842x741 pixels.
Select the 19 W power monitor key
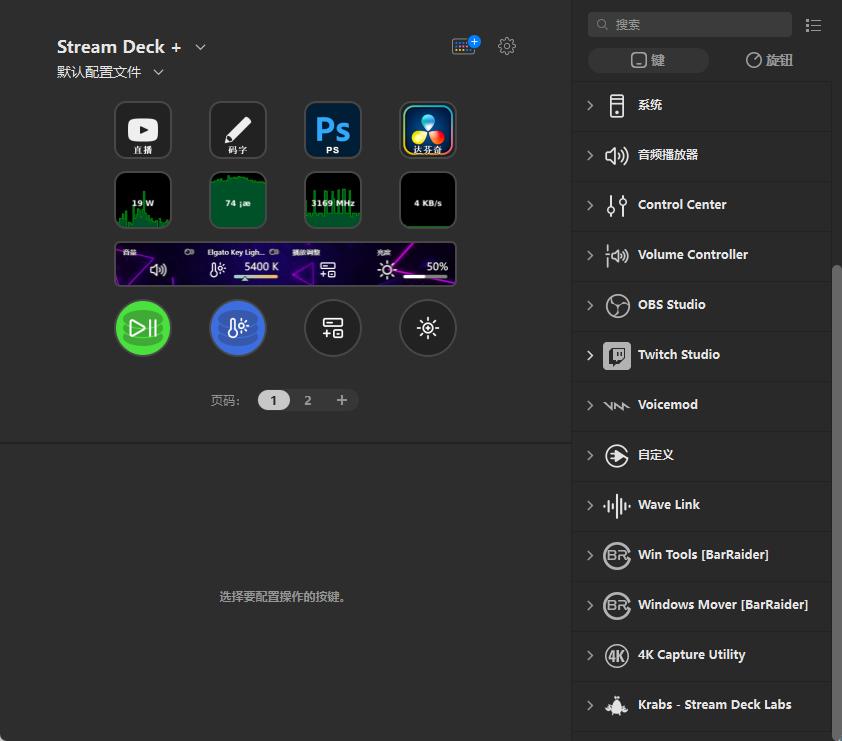click(143, 200)
